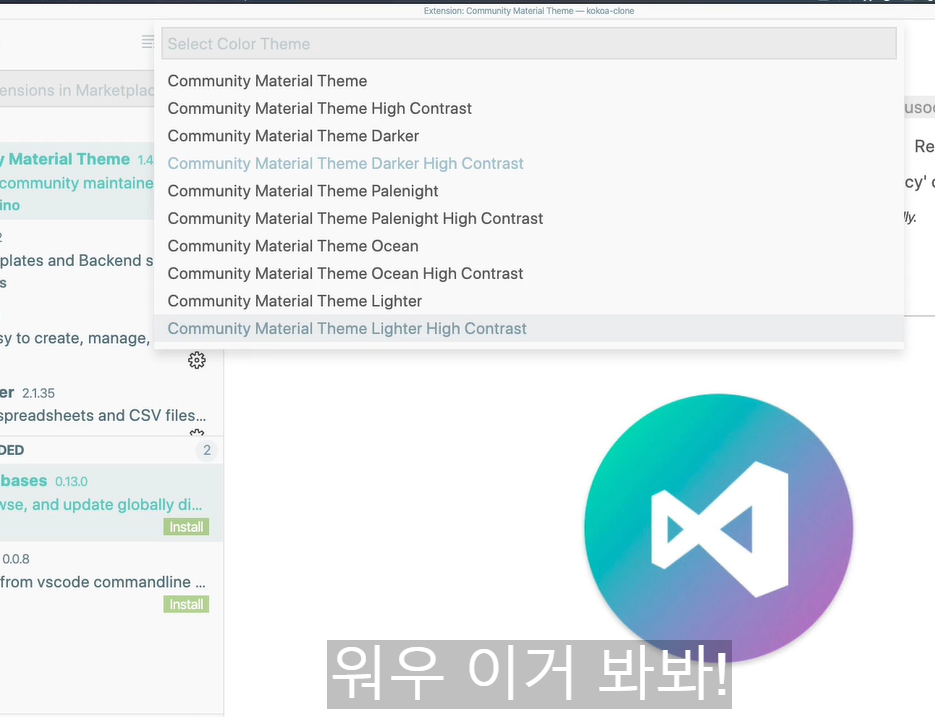Image resolution: width=935 pixels, height=717 pixels.
Task: Select Community Material Theme option
Action: [x=529, y=81]
